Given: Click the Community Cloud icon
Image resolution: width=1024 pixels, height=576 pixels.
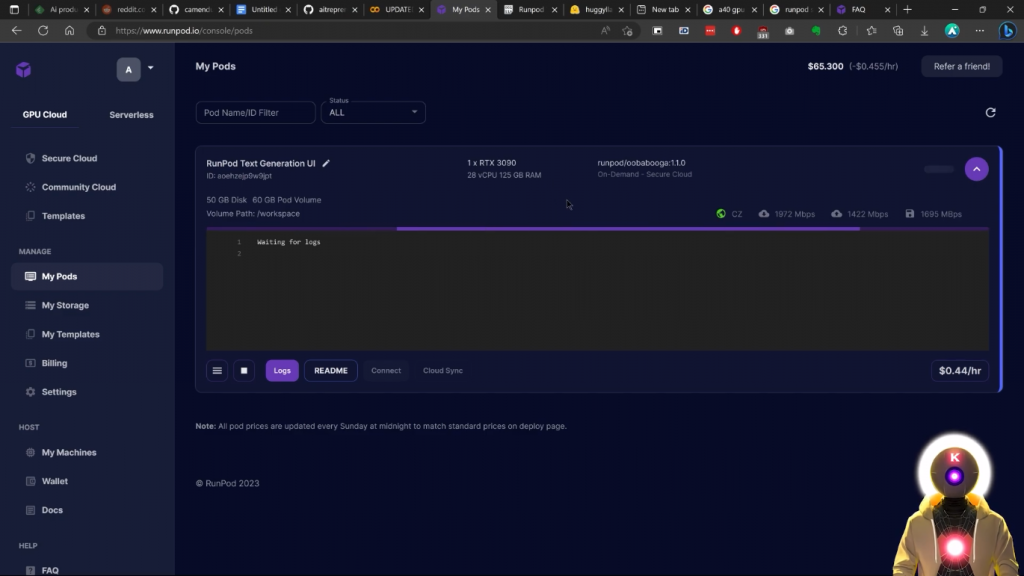Looking at the screenshot, I should tap(30, 187).
